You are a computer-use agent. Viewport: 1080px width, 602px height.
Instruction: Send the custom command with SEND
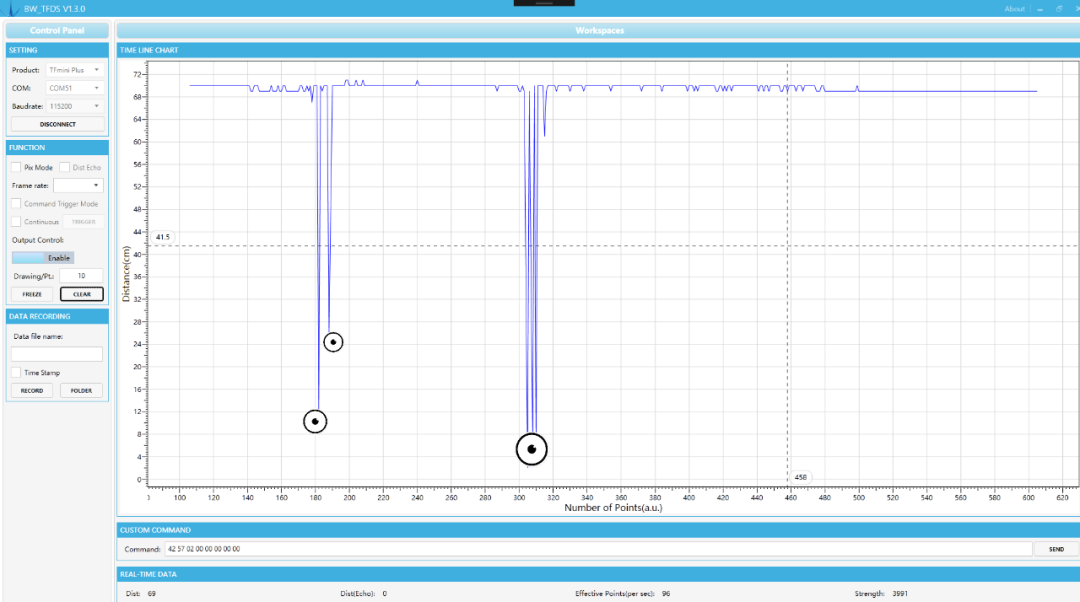click(1055, 549)
